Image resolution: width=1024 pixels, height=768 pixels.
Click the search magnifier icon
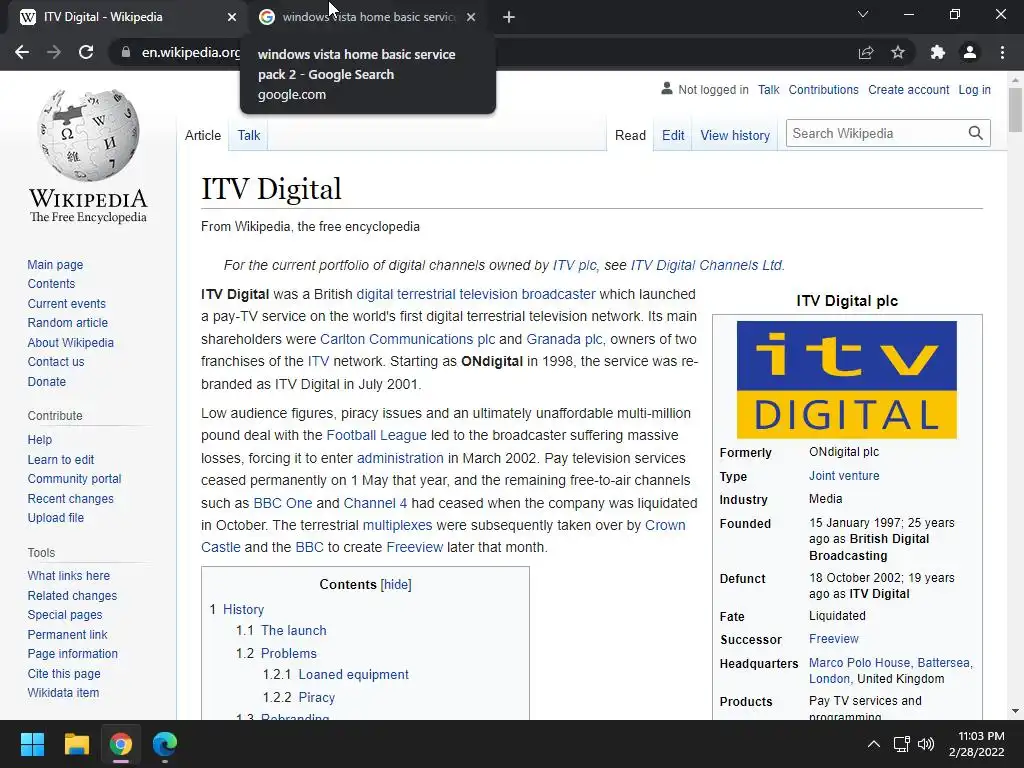click(976, 133)
